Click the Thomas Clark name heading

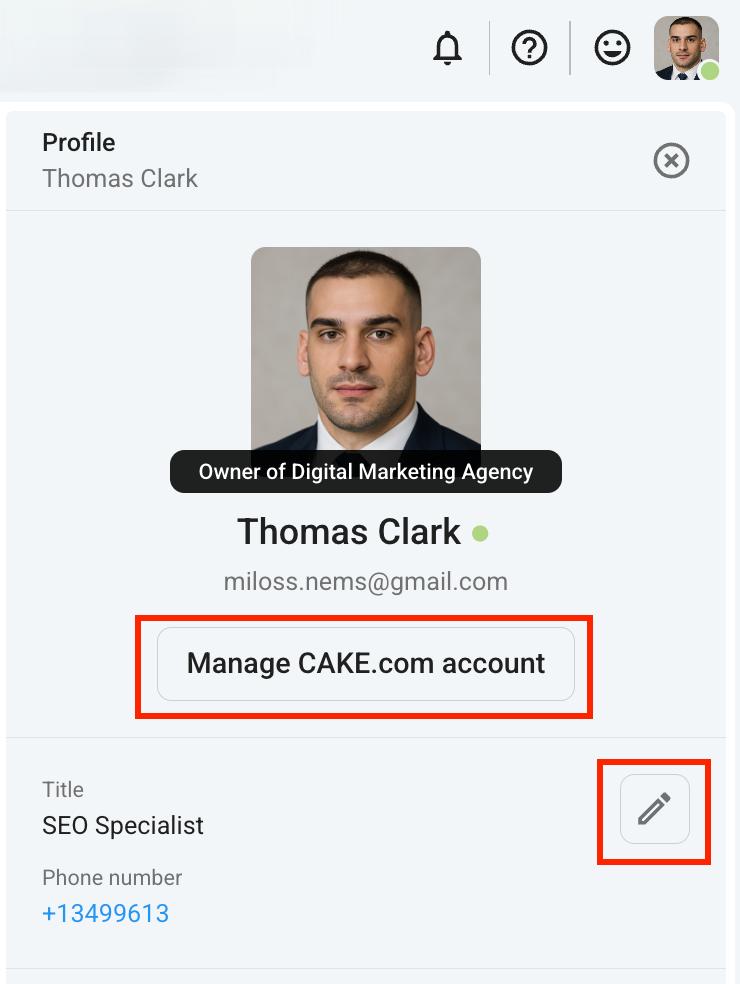[x=348, y=531]
